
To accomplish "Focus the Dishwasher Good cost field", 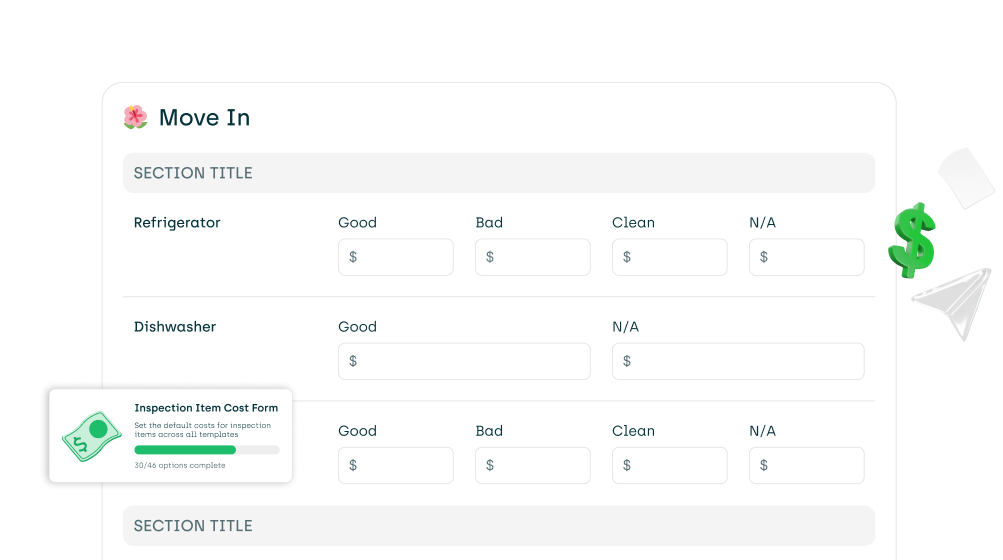I will [x=464, y=361].
